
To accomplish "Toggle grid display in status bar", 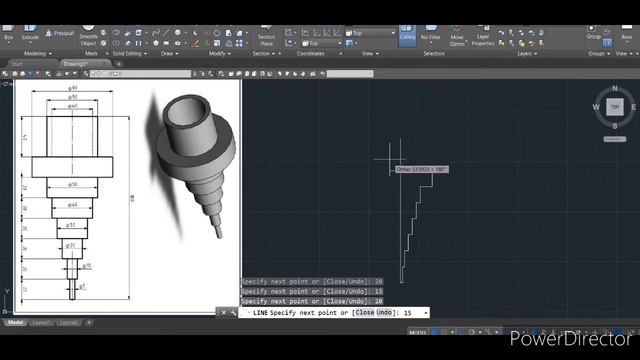I will coord(435,332).
